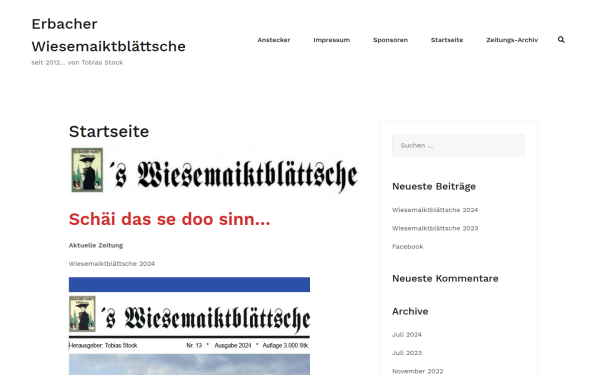Open the Juli 2023 archive

tap(407, 353)
